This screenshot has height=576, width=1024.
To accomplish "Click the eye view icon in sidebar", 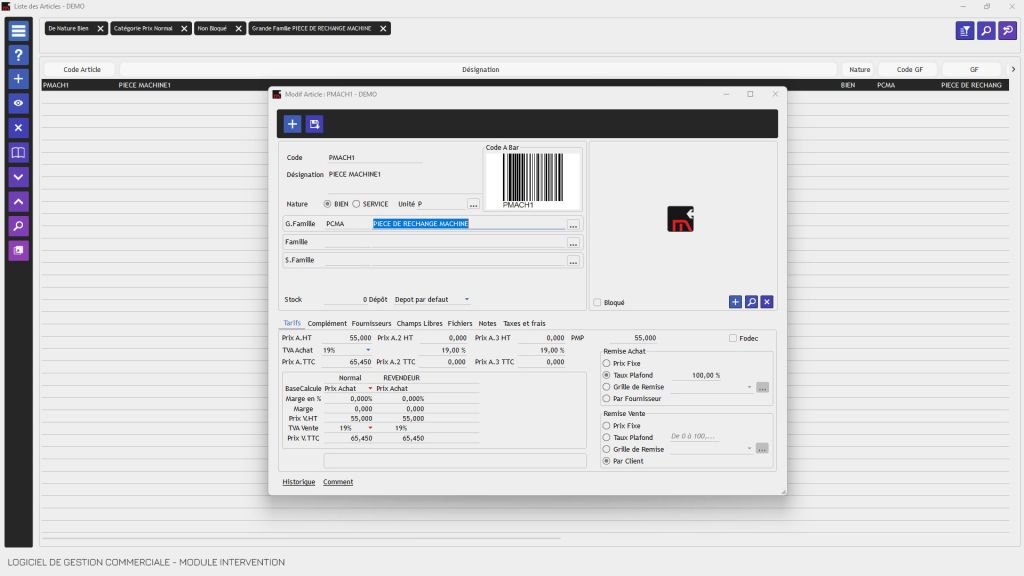I will coord(18,103).
